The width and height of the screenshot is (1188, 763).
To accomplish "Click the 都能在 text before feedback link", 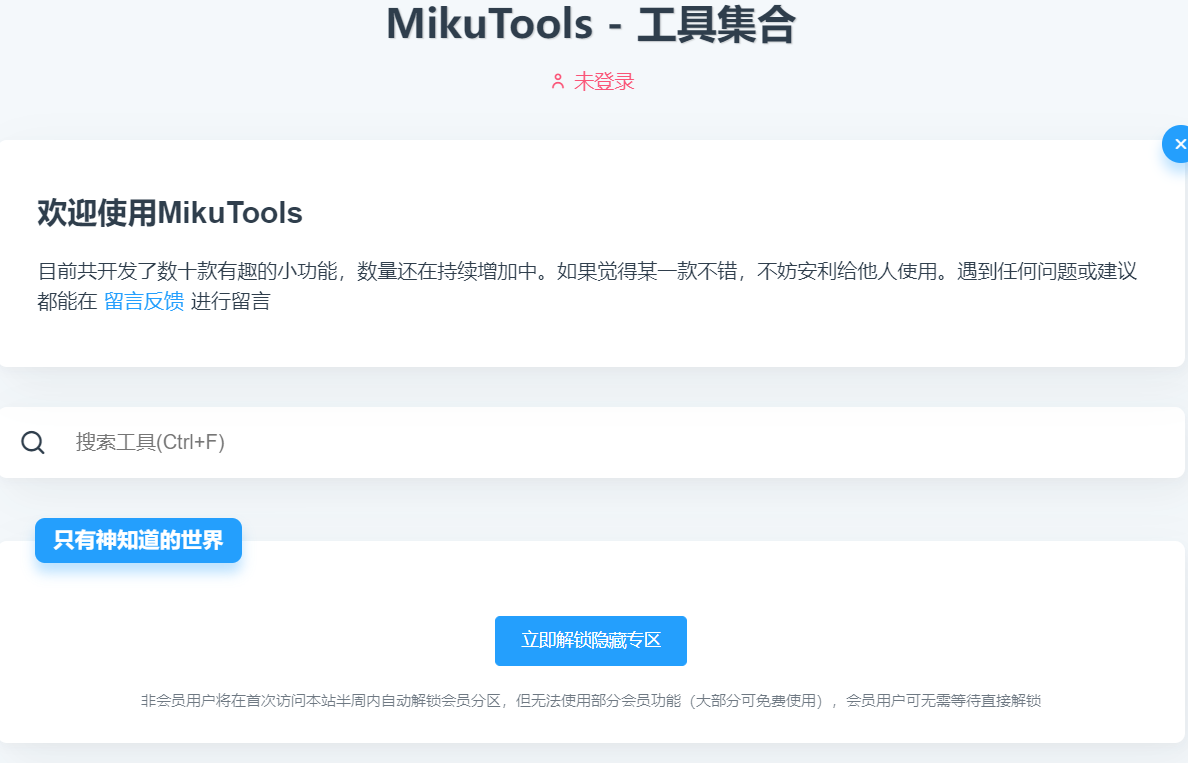I will [67, 301].
